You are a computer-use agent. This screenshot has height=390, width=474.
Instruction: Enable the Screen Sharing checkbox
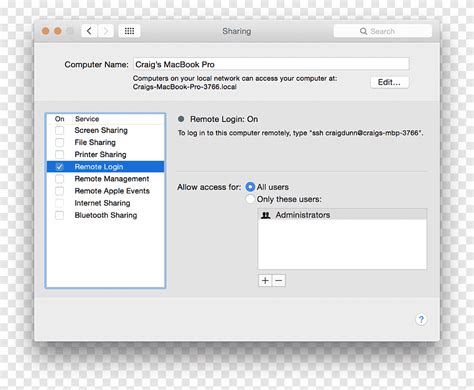click(59, 130)
